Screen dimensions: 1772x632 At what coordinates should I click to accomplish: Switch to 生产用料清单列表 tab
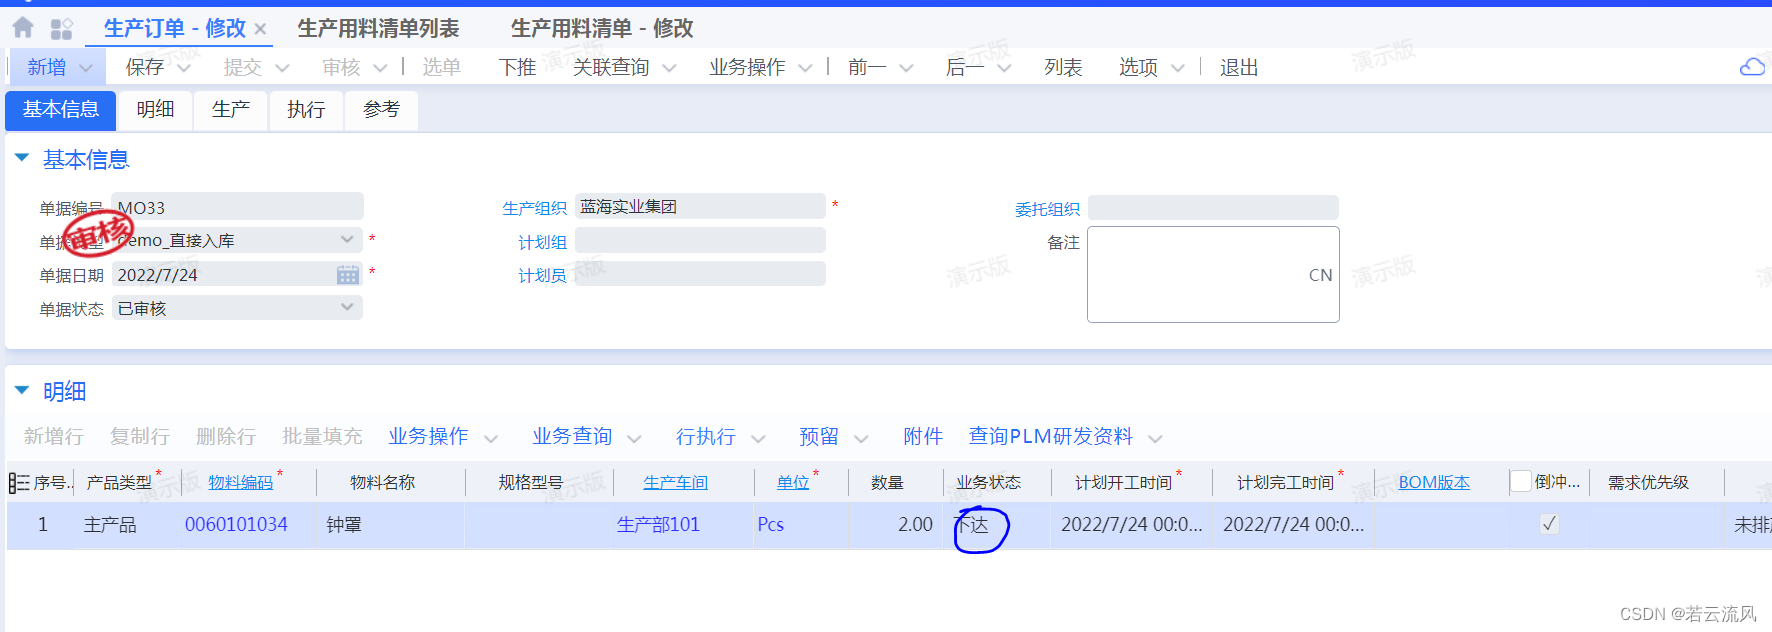click(x=378, y=29)
